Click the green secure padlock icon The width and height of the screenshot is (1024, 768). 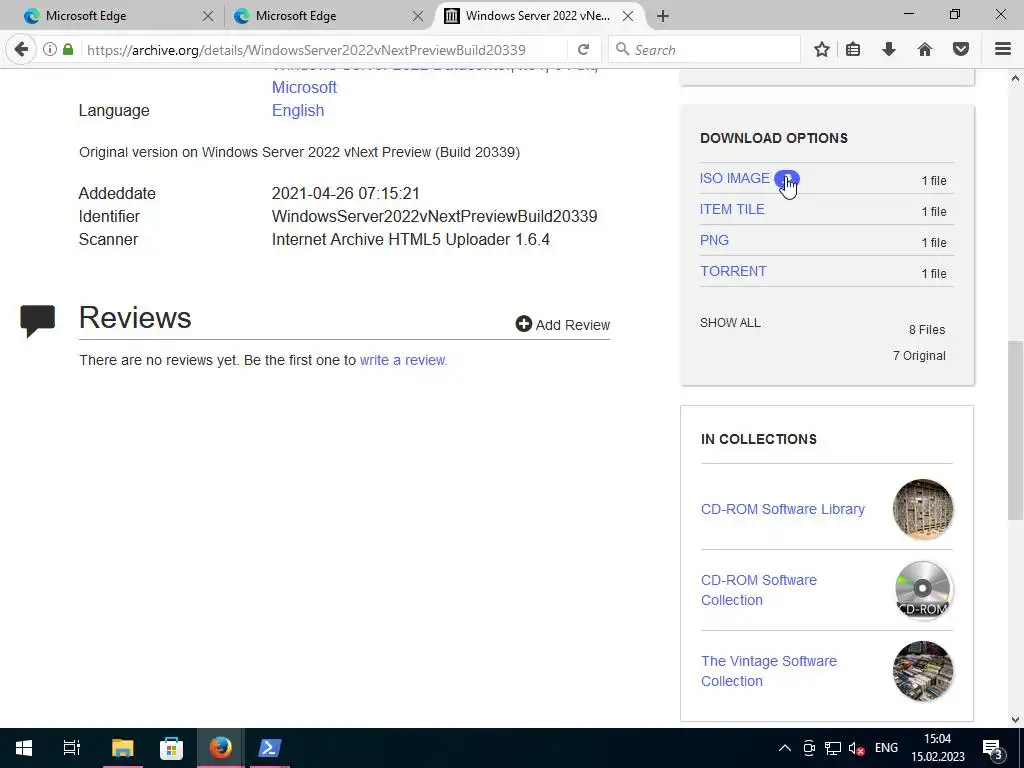point(68,50)
